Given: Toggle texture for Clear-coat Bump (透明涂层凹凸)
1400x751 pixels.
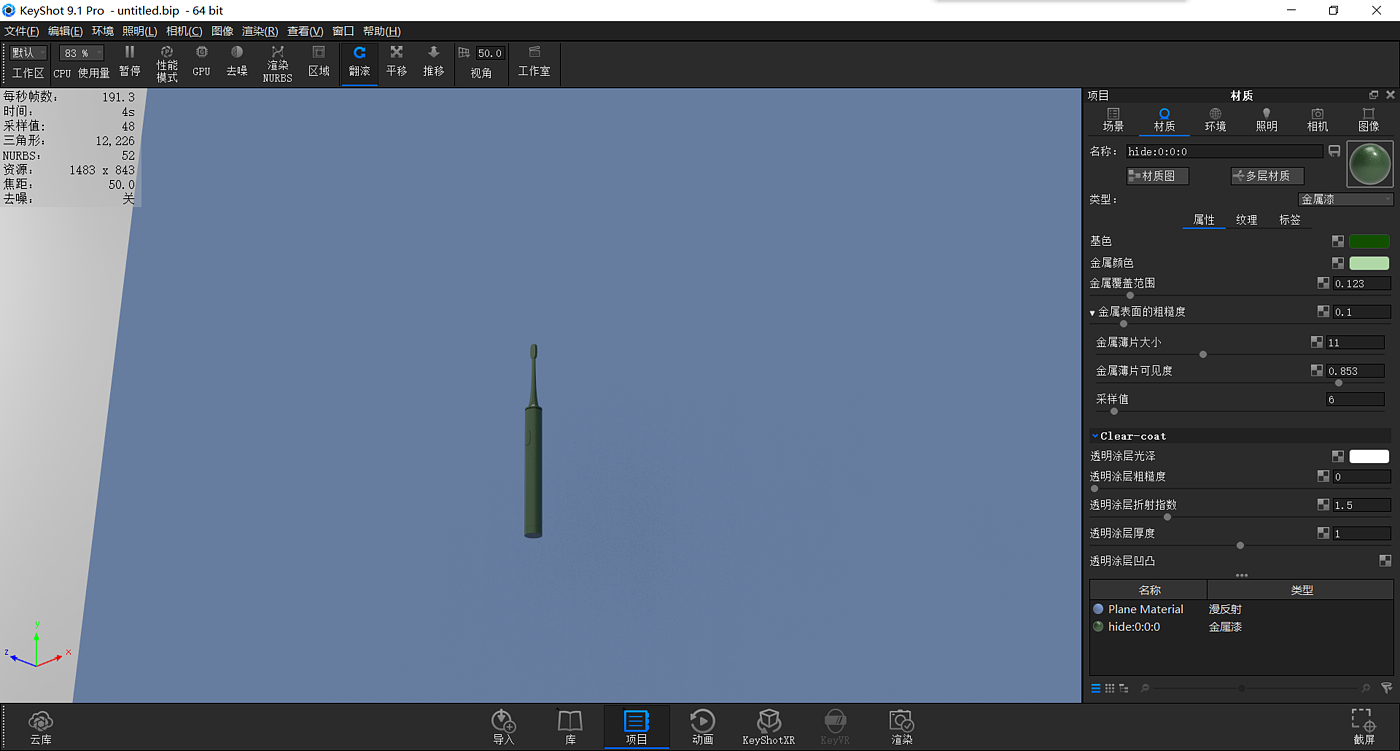Looking at the screenshot, I should click(1385, 561).
